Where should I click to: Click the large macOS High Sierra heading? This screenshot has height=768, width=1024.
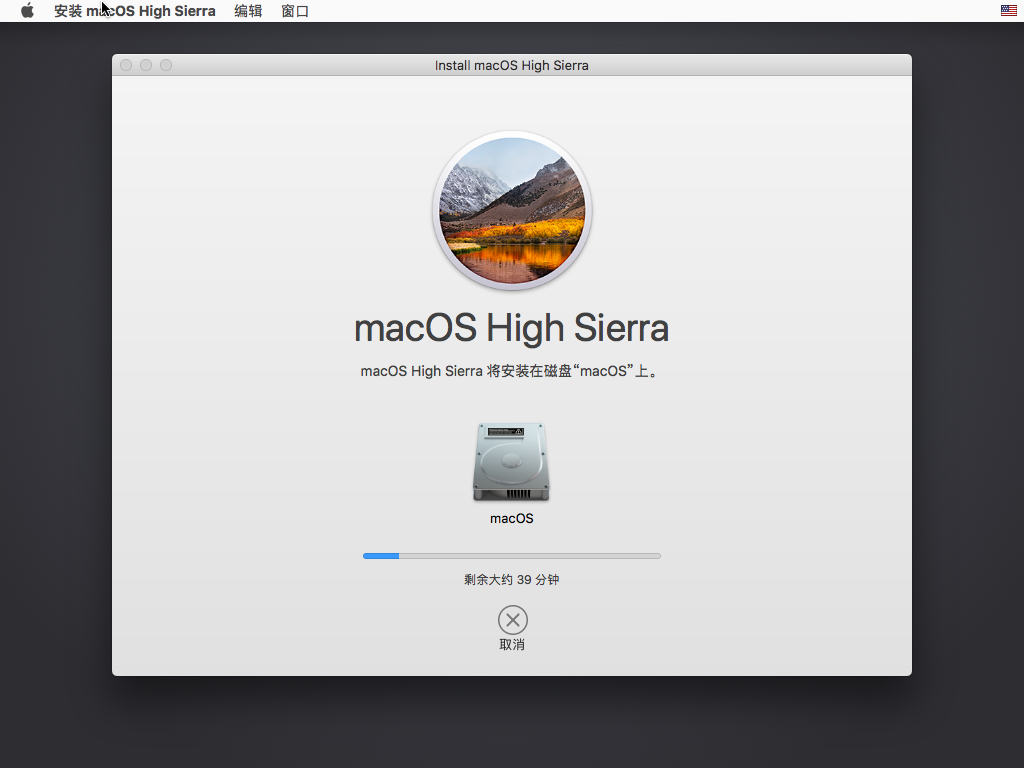(512, 328)
